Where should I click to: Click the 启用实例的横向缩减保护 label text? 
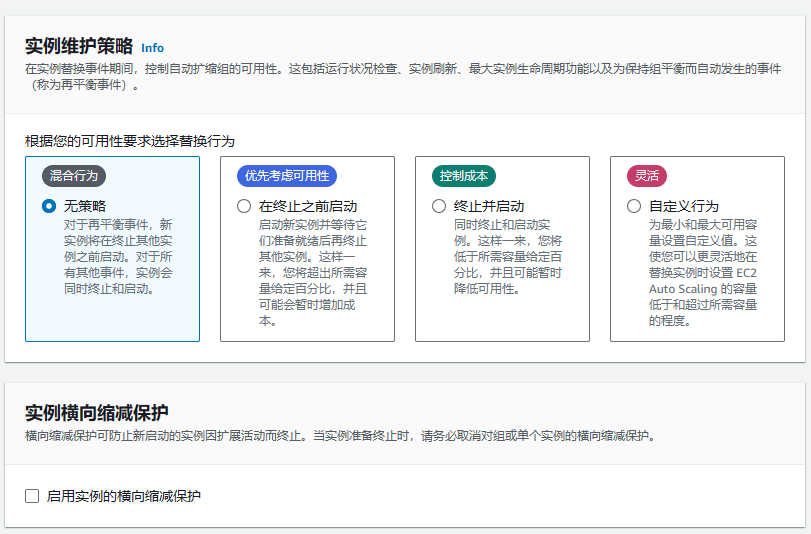(124, 496)
